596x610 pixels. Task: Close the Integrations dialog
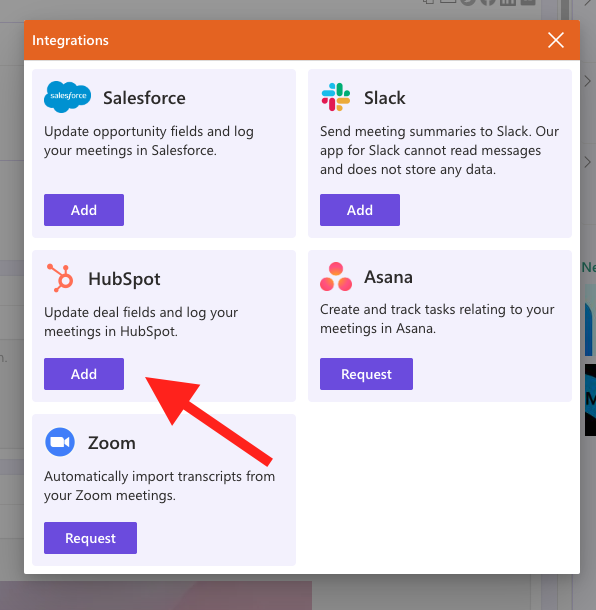point(556,40)
